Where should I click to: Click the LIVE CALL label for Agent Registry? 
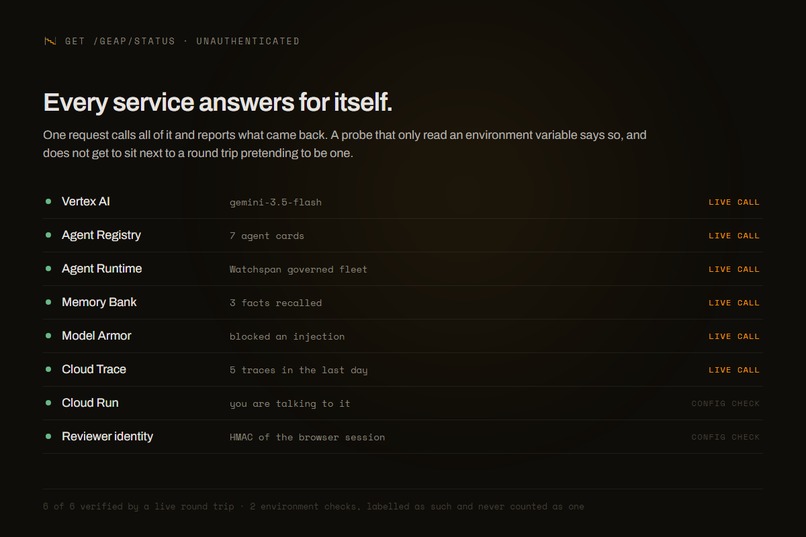click(x=734, y=236)
